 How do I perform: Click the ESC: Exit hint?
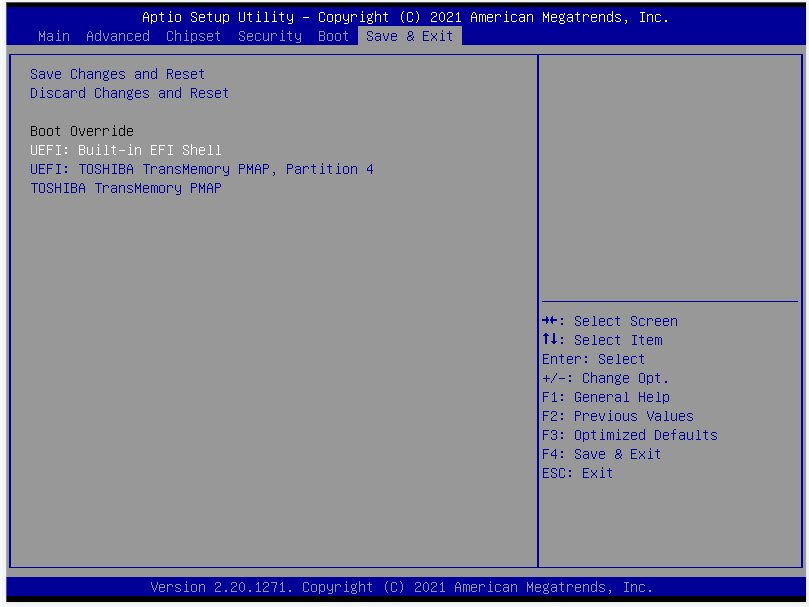[577, 473]
